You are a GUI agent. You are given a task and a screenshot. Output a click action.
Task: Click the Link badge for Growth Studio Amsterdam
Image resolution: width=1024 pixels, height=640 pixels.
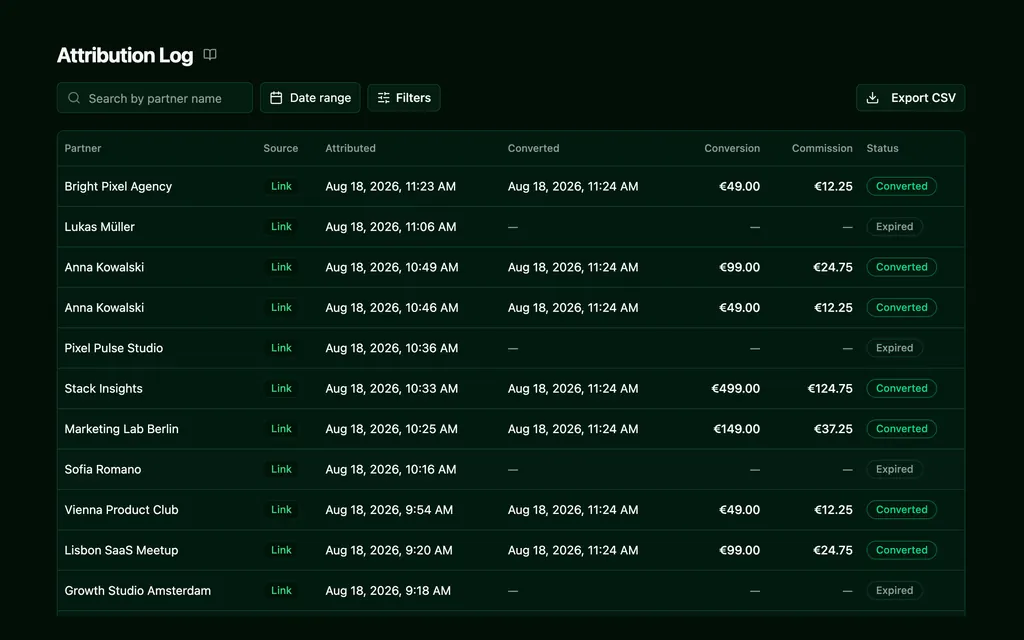281,590
